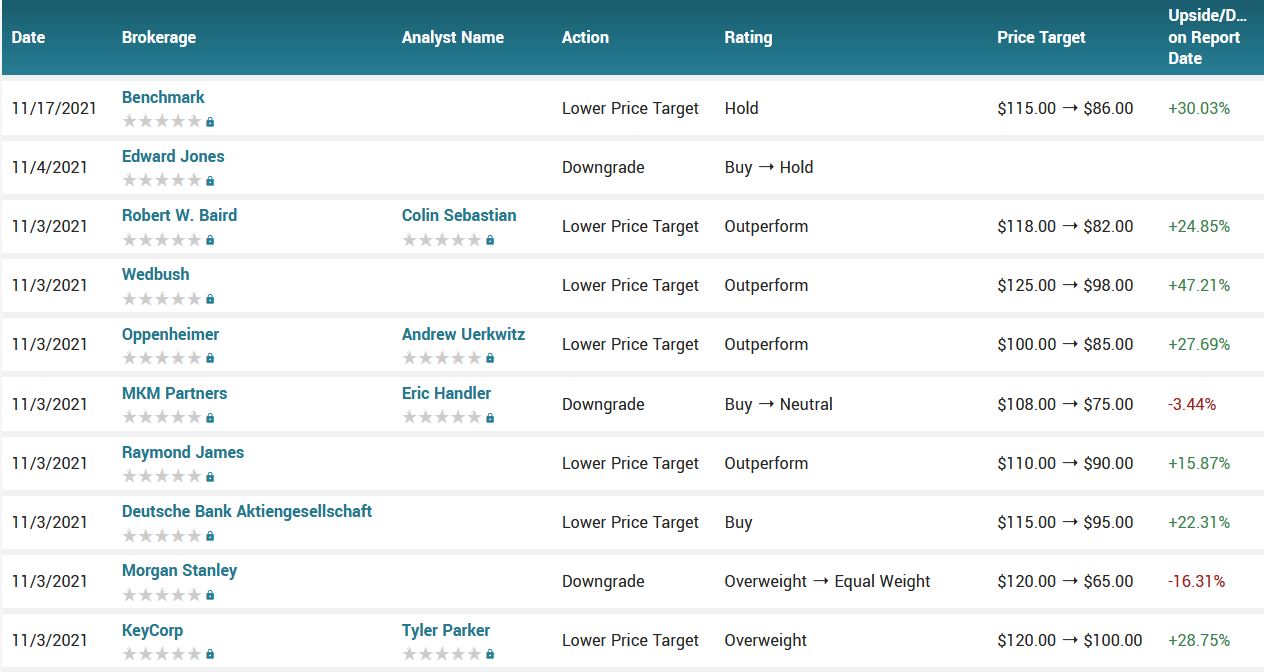1264x672 pixels.
Task: Click the +28.75% upside value
Action: point(1199,640)
